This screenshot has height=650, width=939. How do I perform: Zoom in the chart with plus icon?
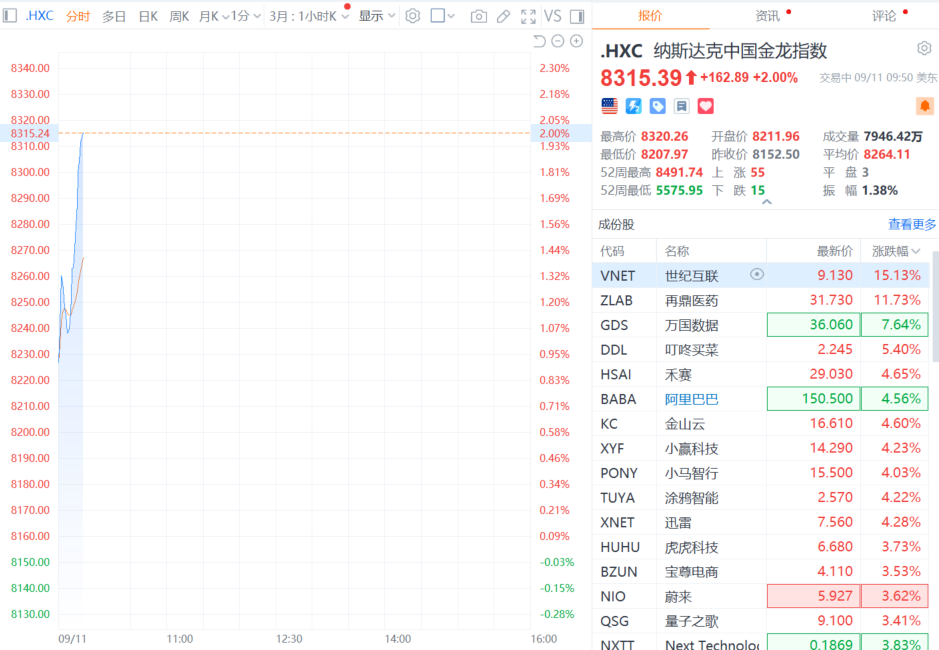(x=576, y=41)
